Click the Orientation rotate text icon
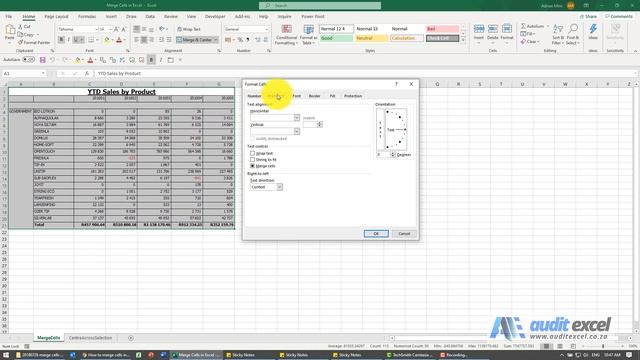This screenshot has height=360, width=640. point(163,29)
